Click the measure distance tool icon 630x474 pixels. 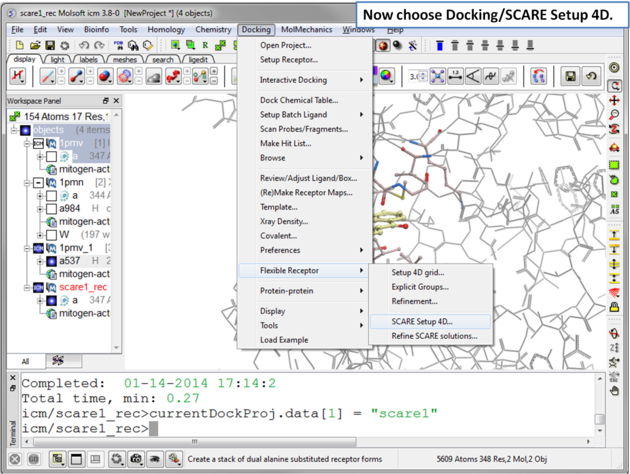pos(456,77)
